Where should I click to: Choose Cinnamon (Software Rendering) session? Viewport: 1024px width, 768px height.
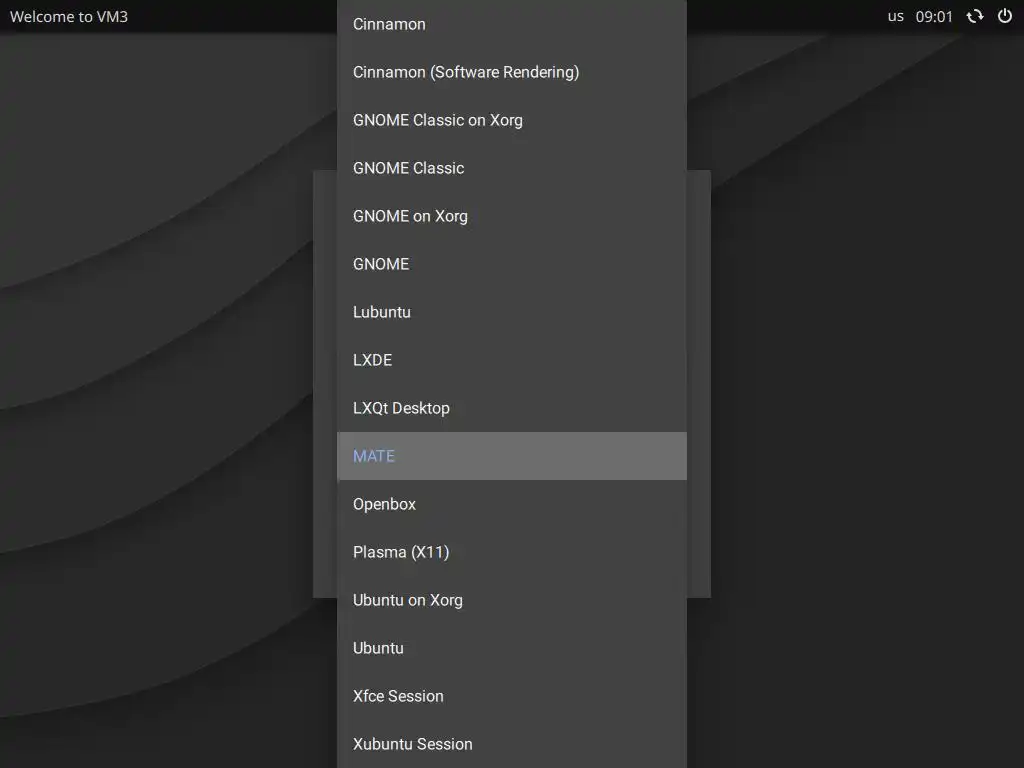coord(511,72)
